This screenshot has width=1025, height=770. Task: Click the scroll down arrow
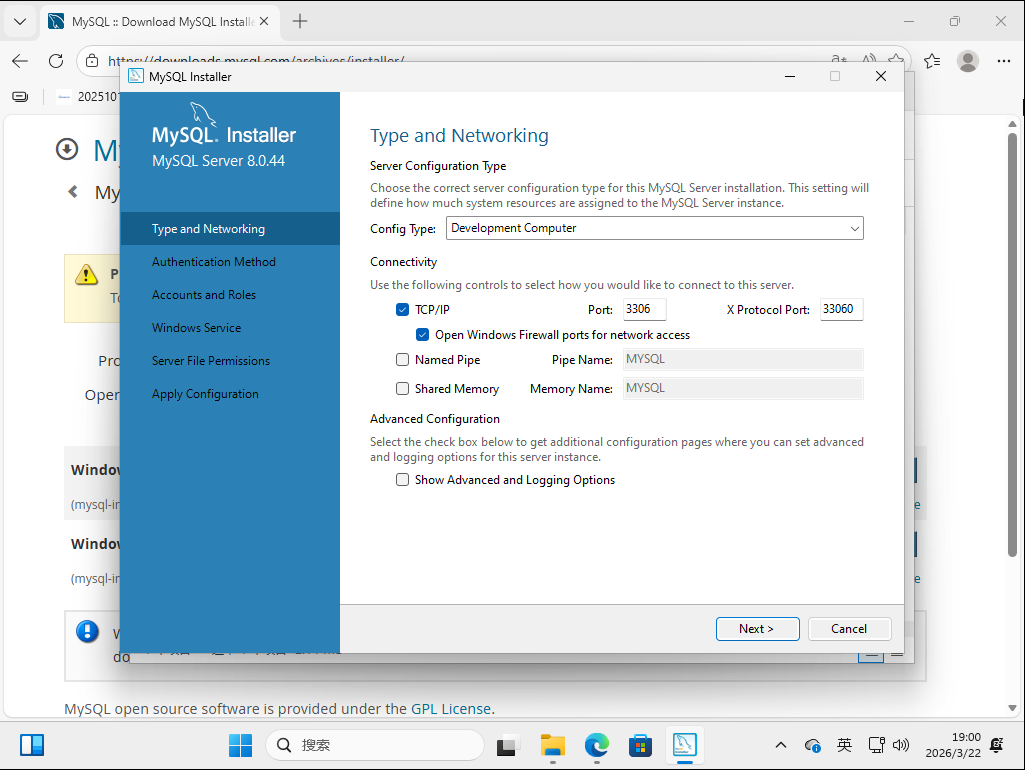coord(1012,708)
